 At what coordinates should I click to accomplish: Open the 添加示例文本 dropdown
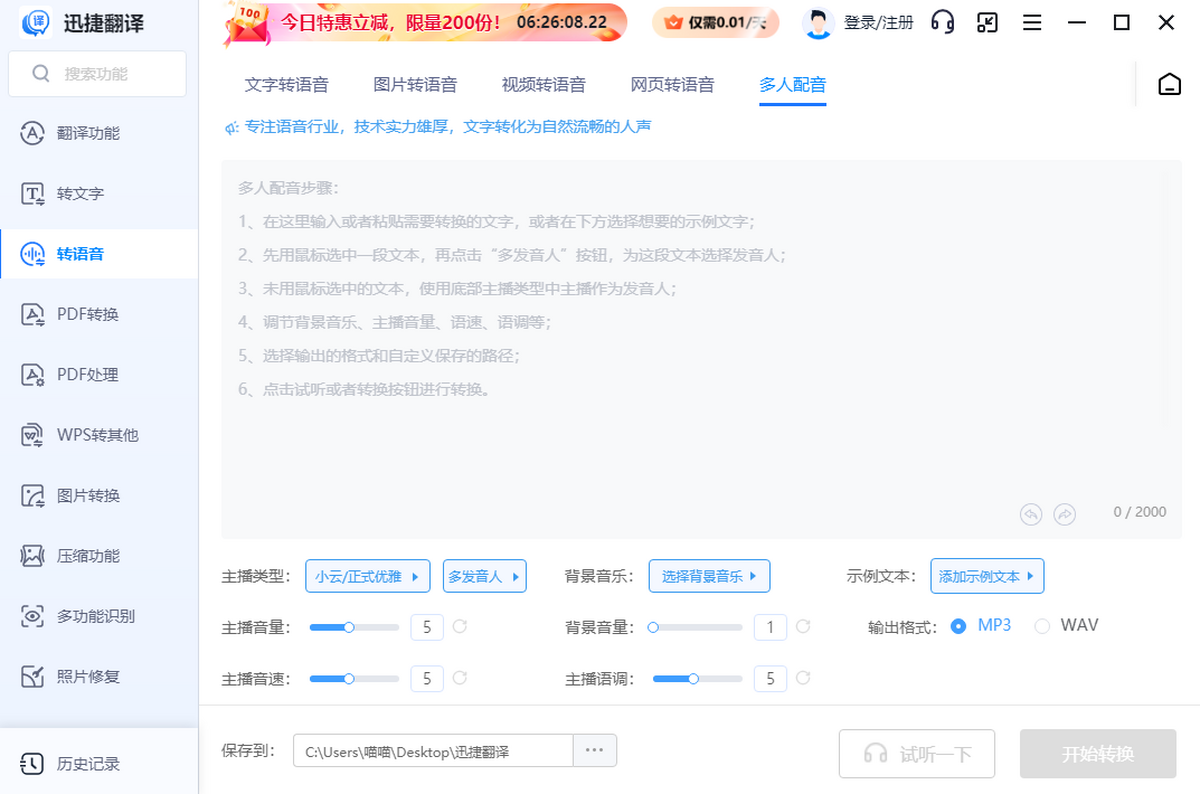pyautogui.click(x=987, y=576)
